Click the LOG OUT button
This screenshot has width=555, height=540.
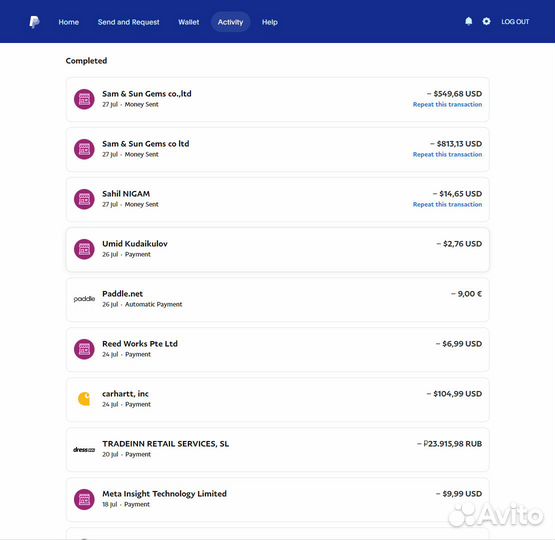click(515, 22)
